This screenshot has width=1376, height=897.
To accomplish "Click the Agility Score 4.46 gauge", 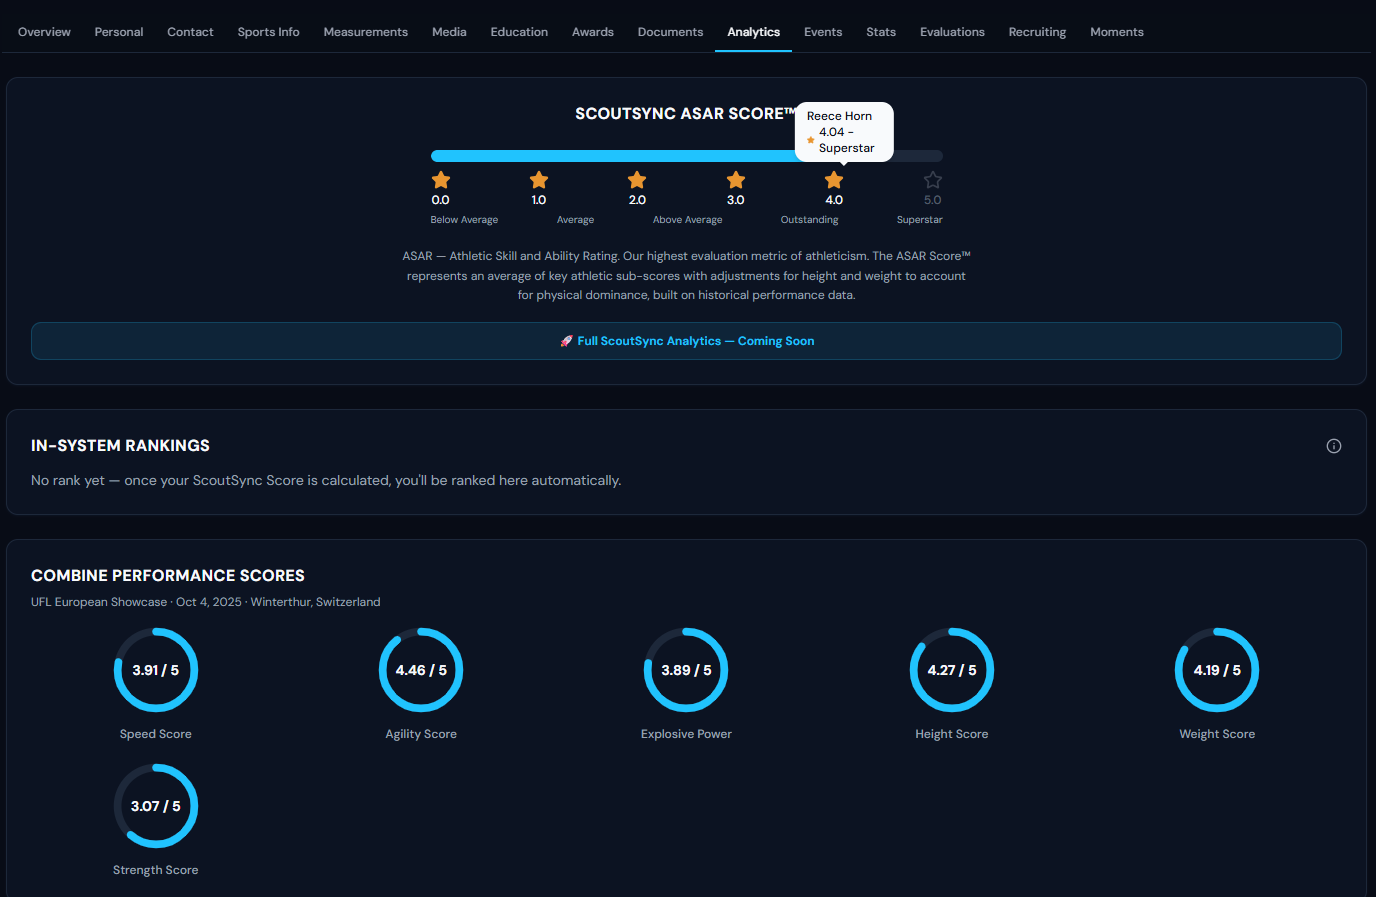I will pyautogui.click(x=421, y=670).
